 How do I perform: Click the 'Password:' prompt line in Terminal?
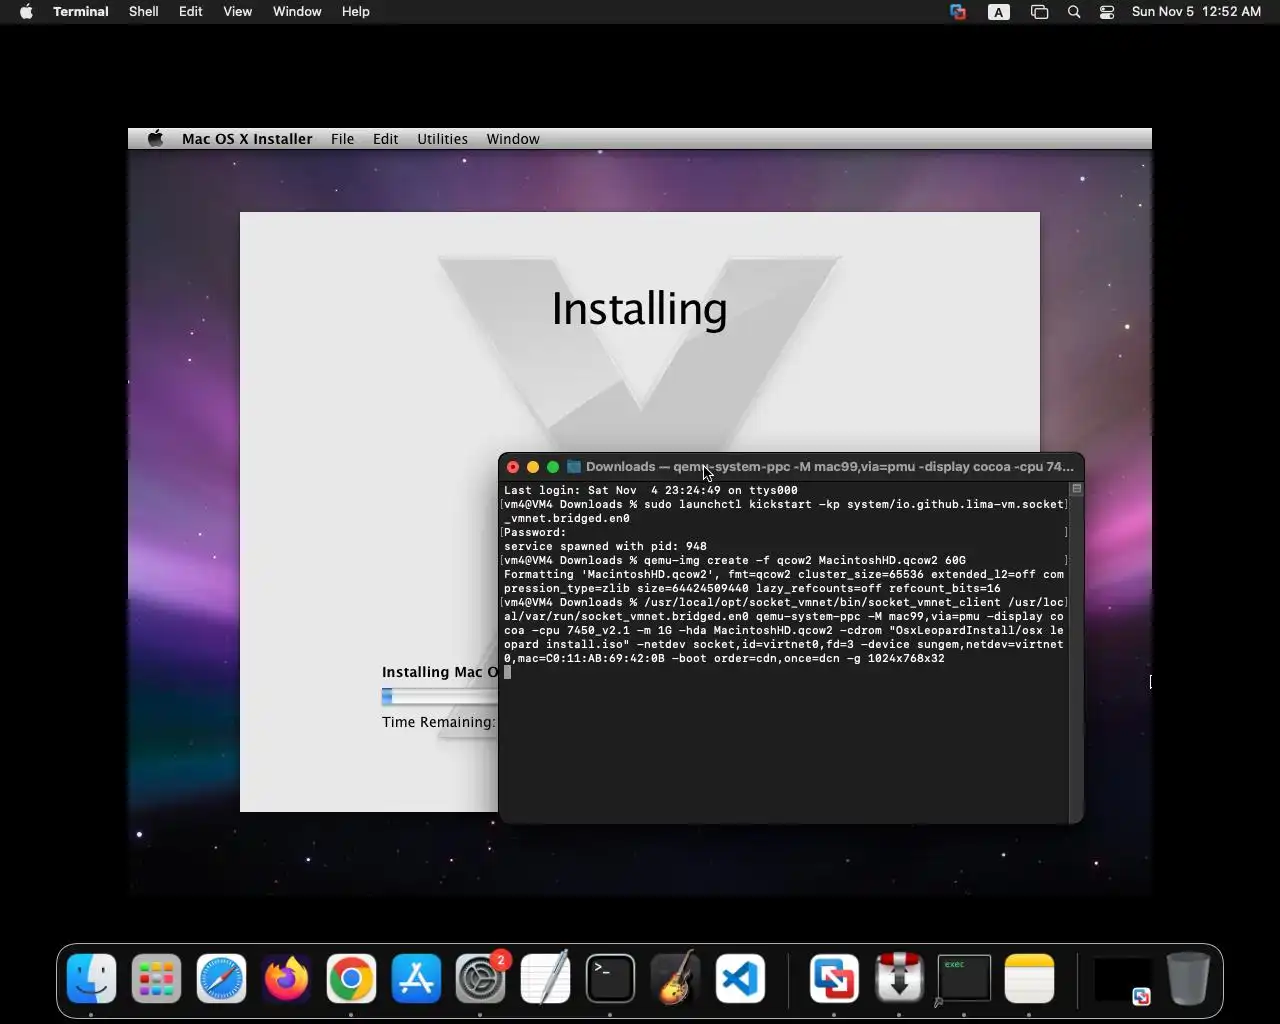535,532
